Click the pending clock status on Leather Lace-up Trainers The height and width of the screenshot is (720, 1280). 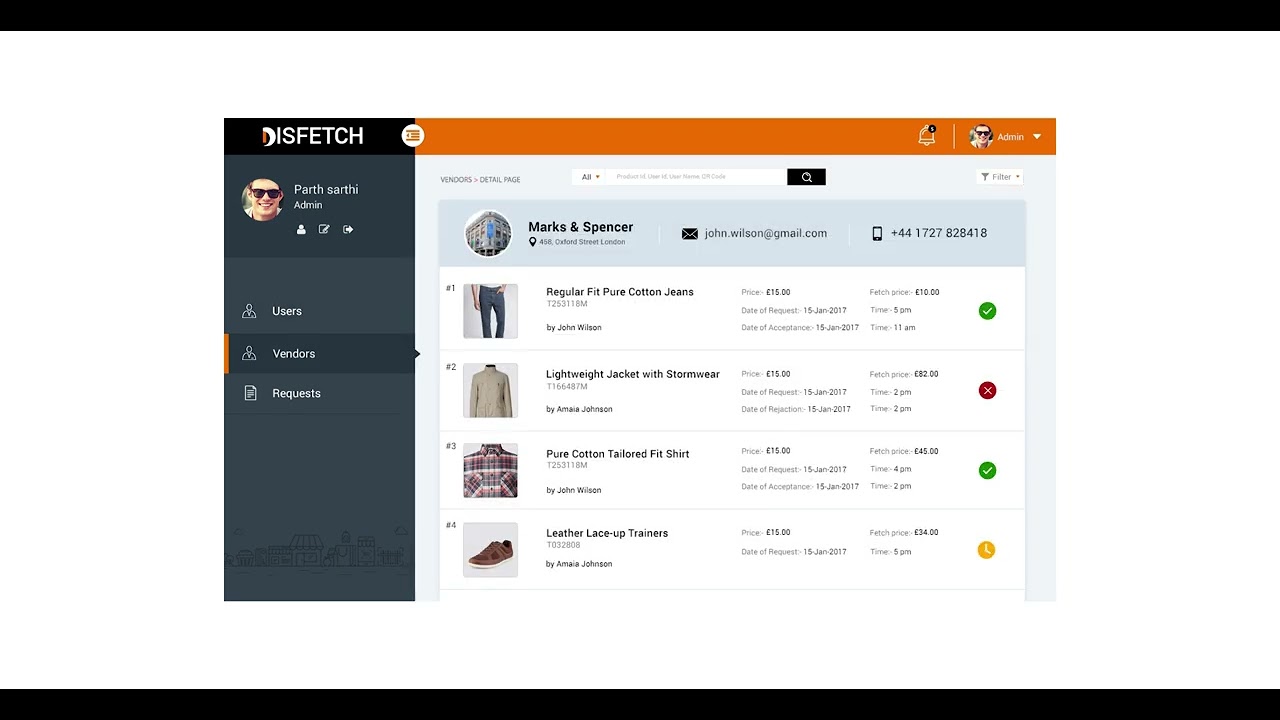pyautogui.click(x=986, y=550)
